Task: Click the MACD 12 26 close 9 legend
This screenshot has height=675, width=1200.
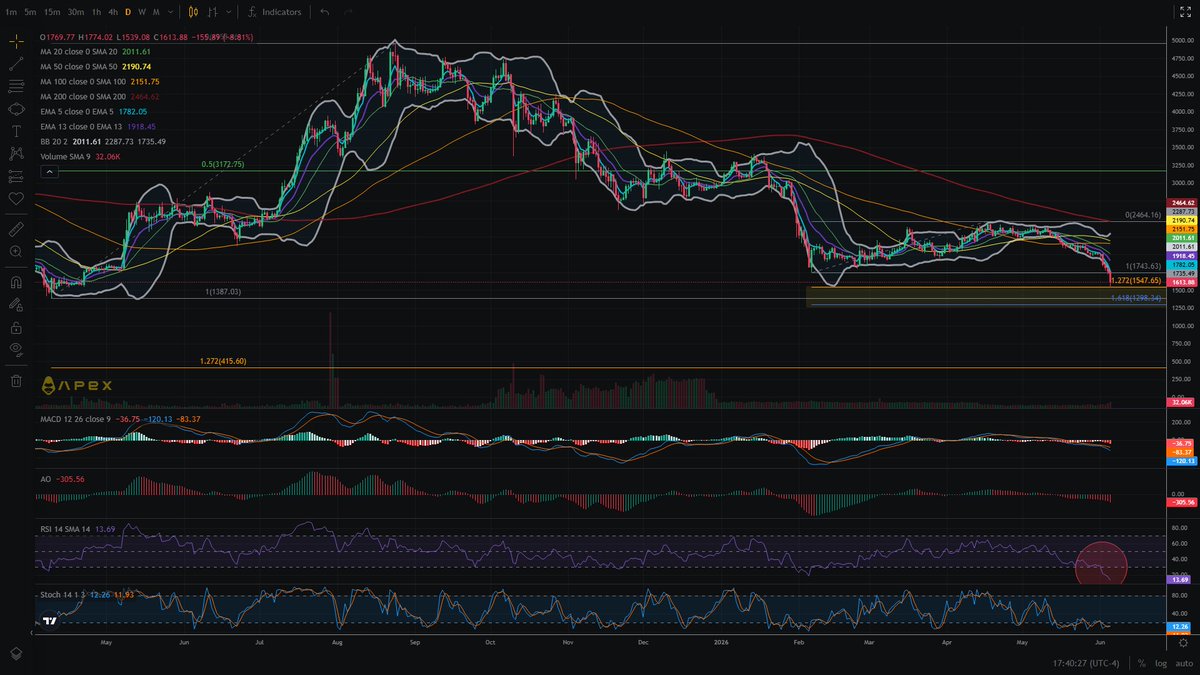Action: (x=120, y=418)
